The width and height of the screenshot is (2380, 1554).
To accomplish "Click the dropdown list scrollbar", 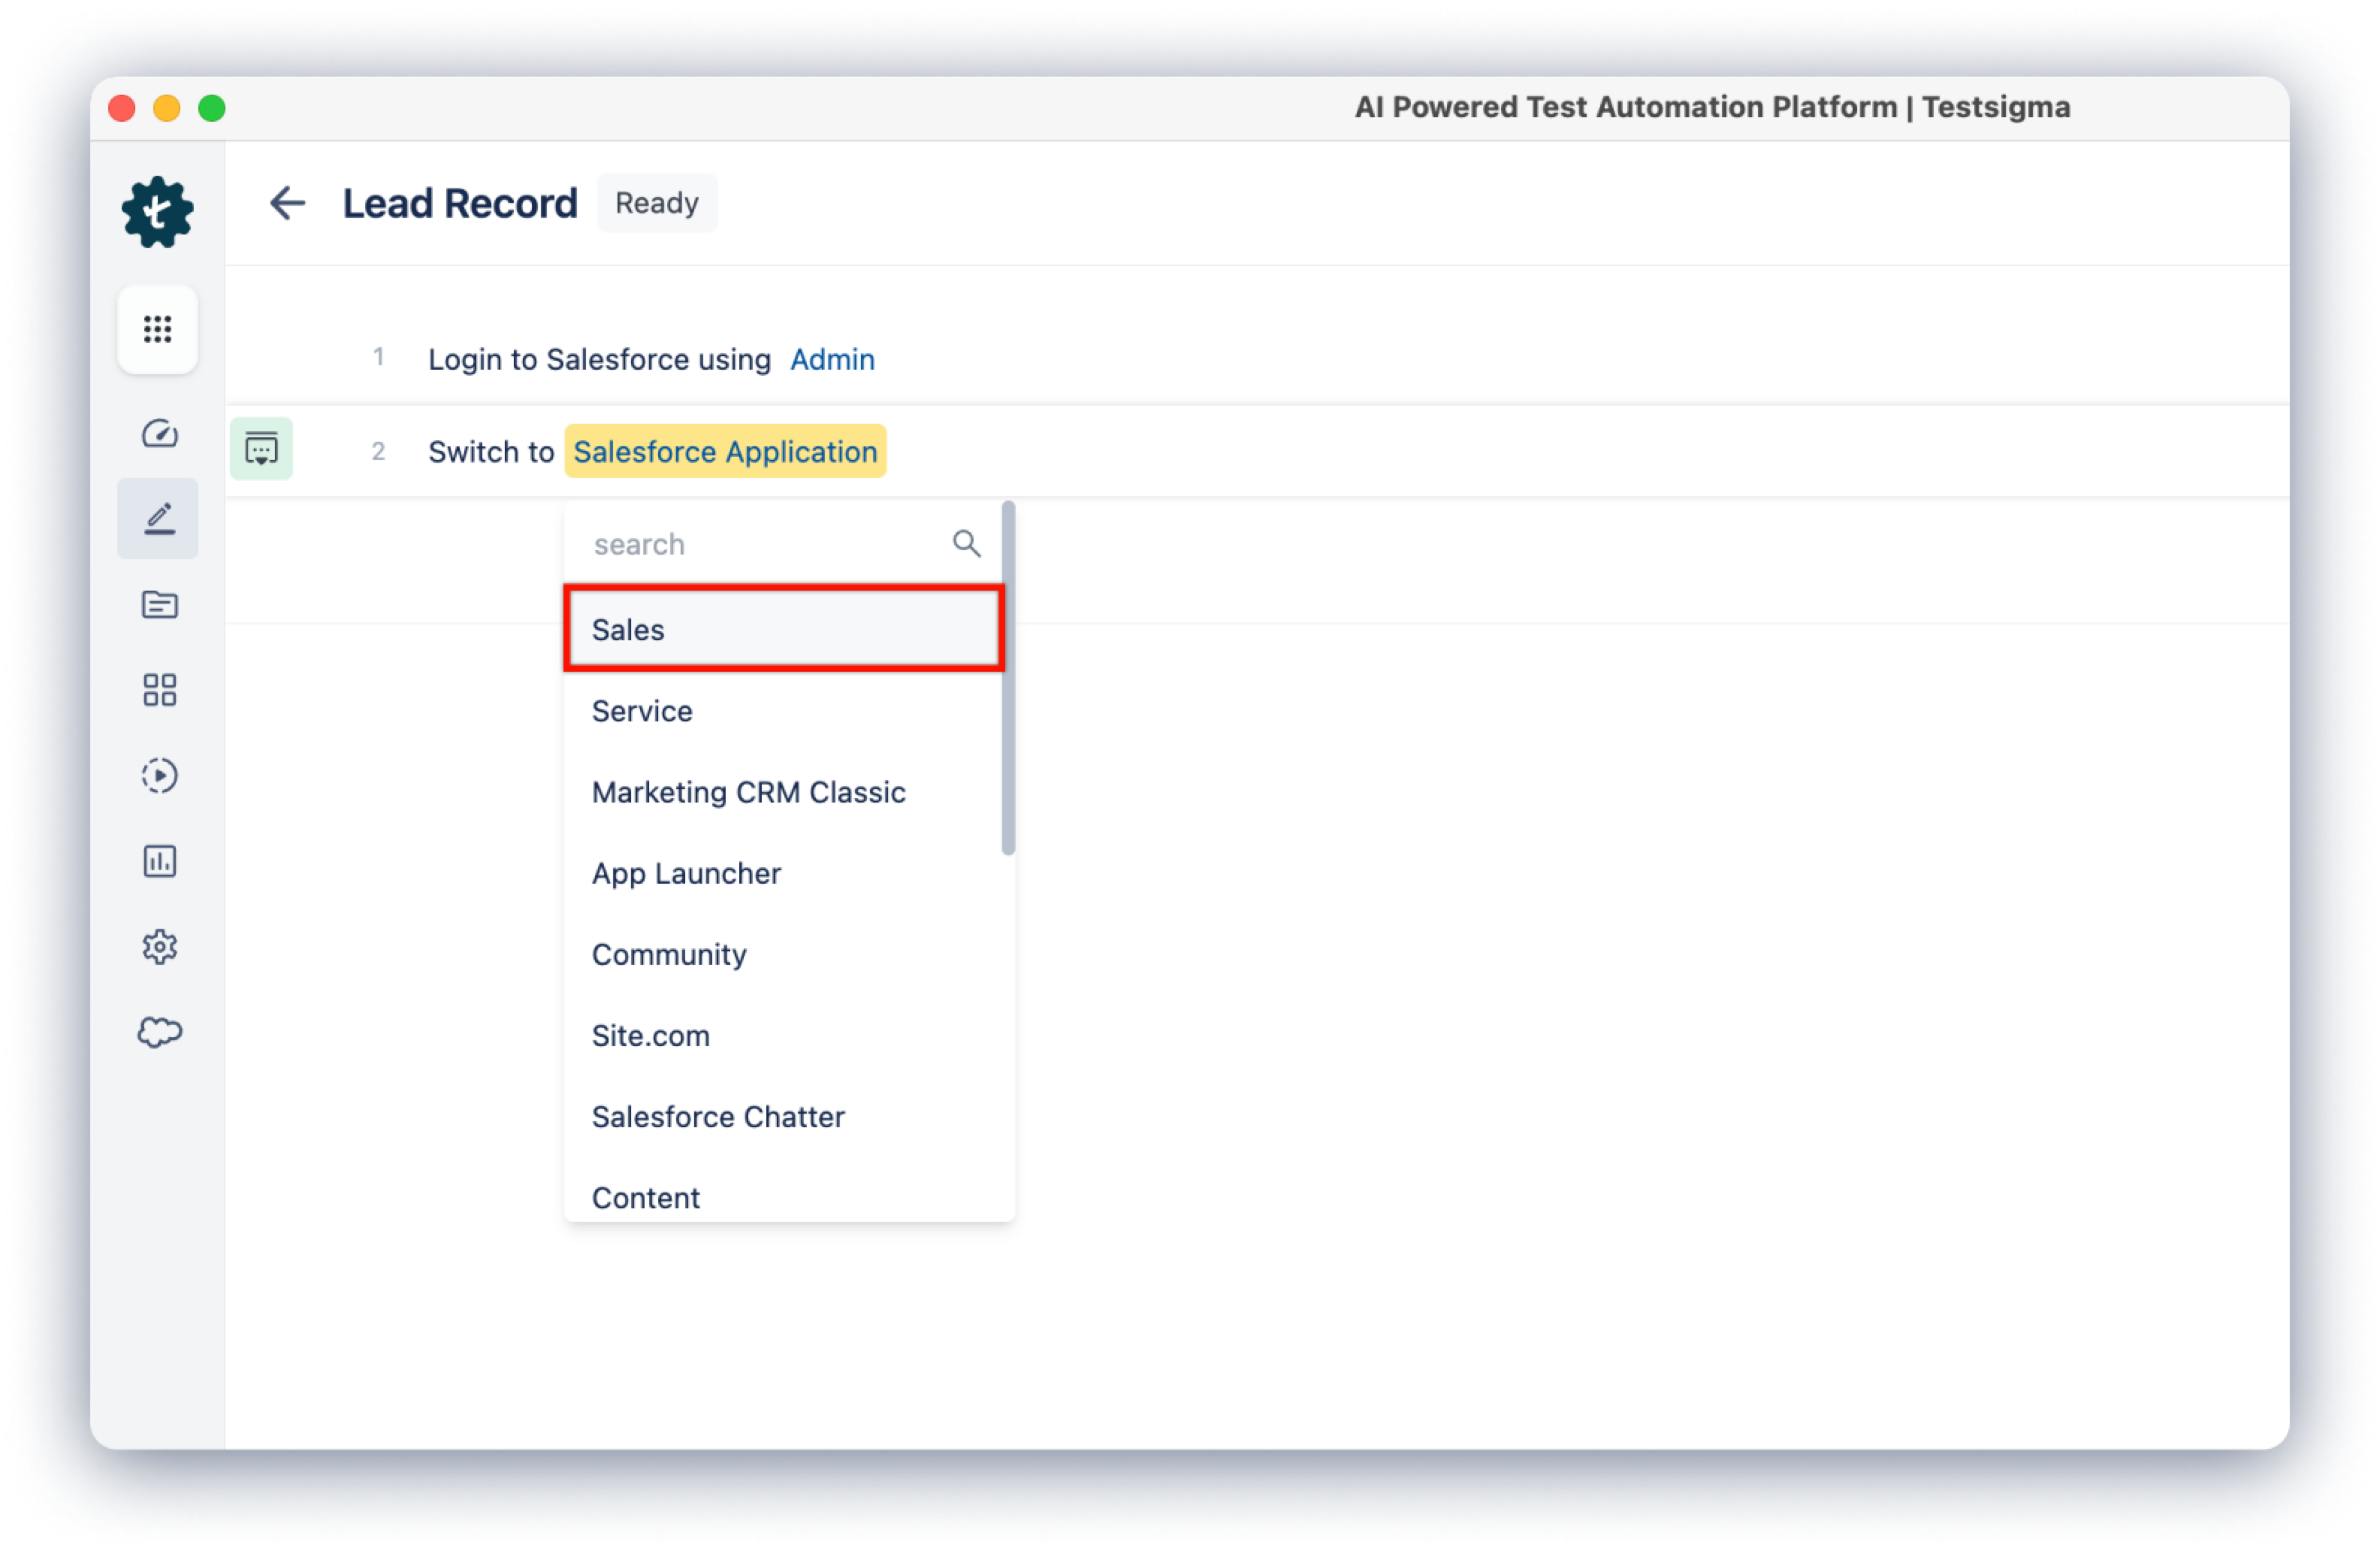I will tap(1008, 678).
